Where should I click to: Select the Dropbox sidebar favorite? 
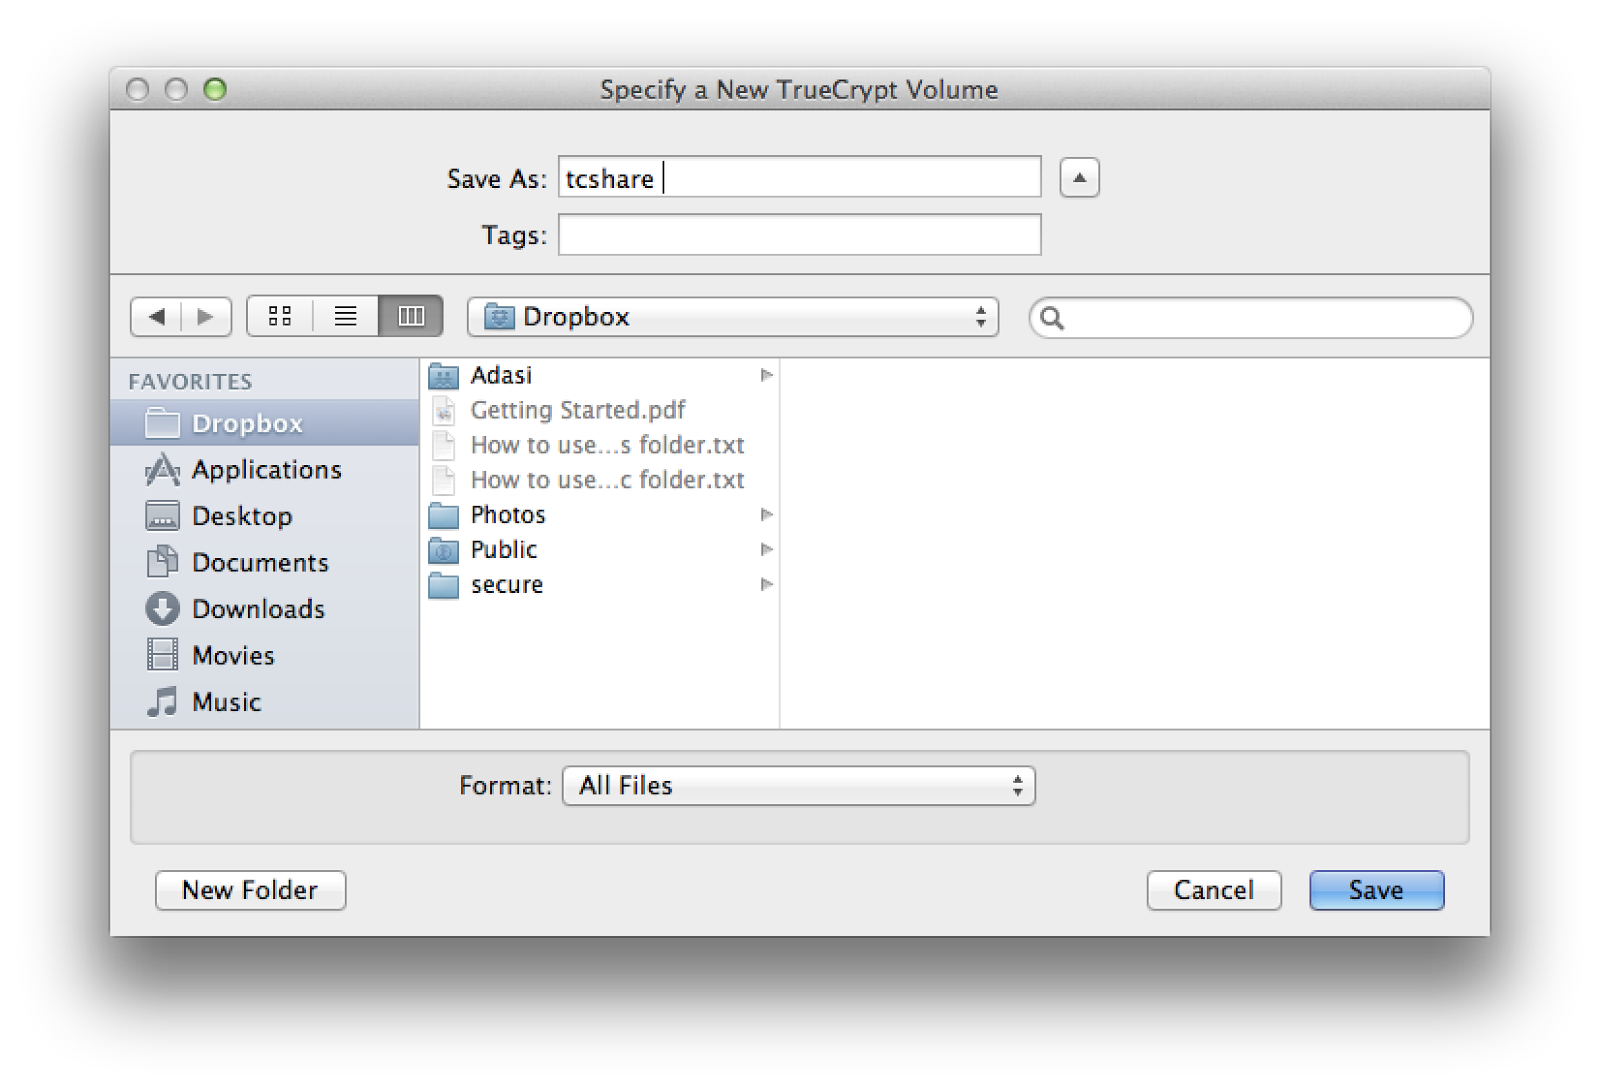pos(247,423)
